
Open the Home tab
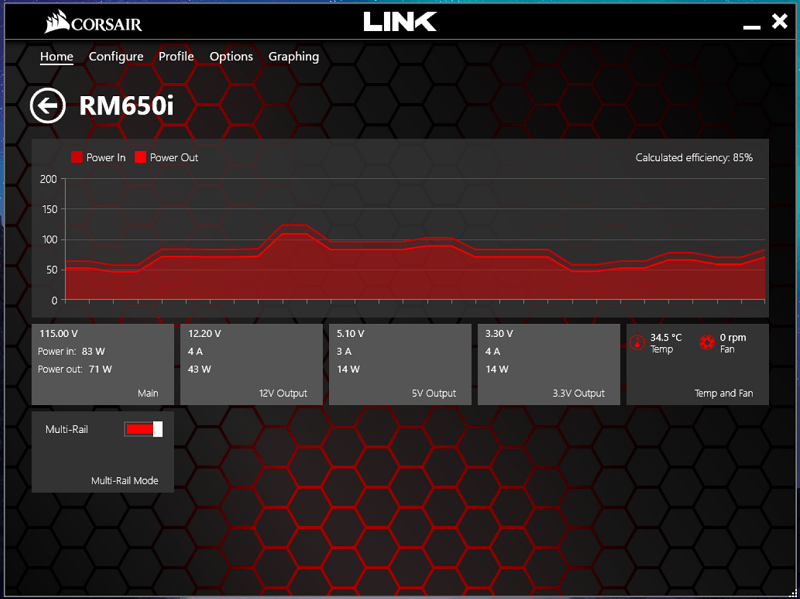pyautogui.click(x=57, y=57)
